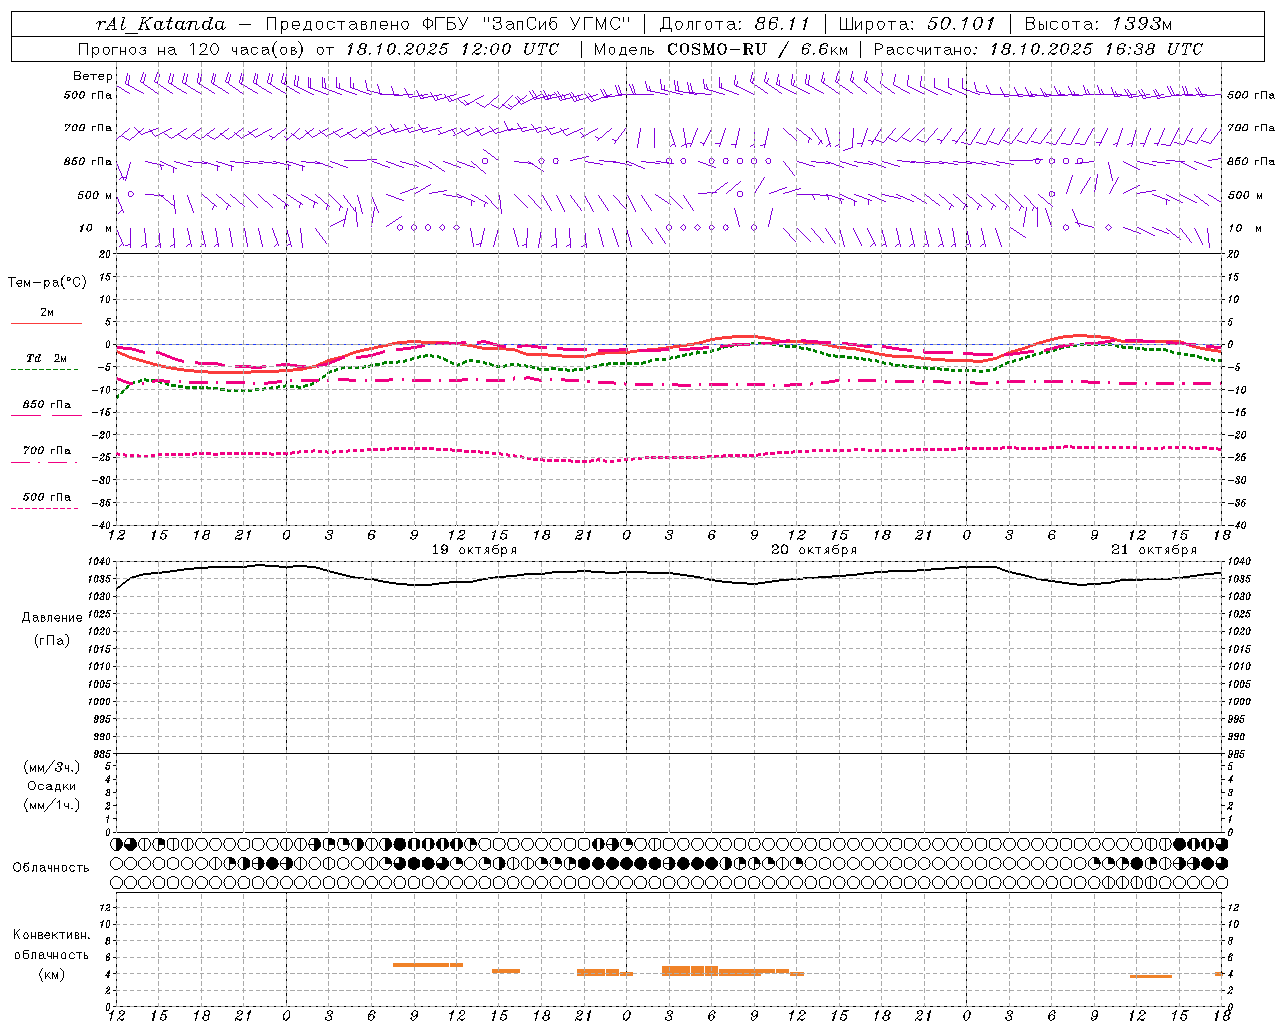Click the Долгота: 86.11 value

[735, 23]
